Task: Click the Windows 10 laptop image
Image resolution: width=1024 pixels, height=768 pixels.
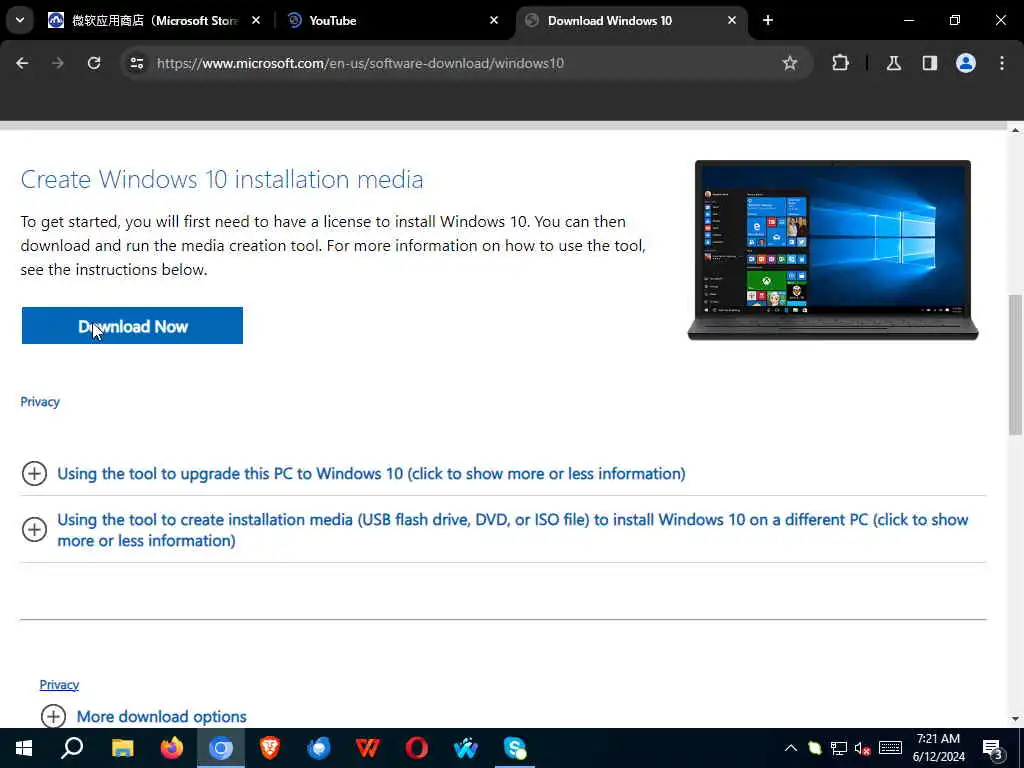Action: [833, 250]
